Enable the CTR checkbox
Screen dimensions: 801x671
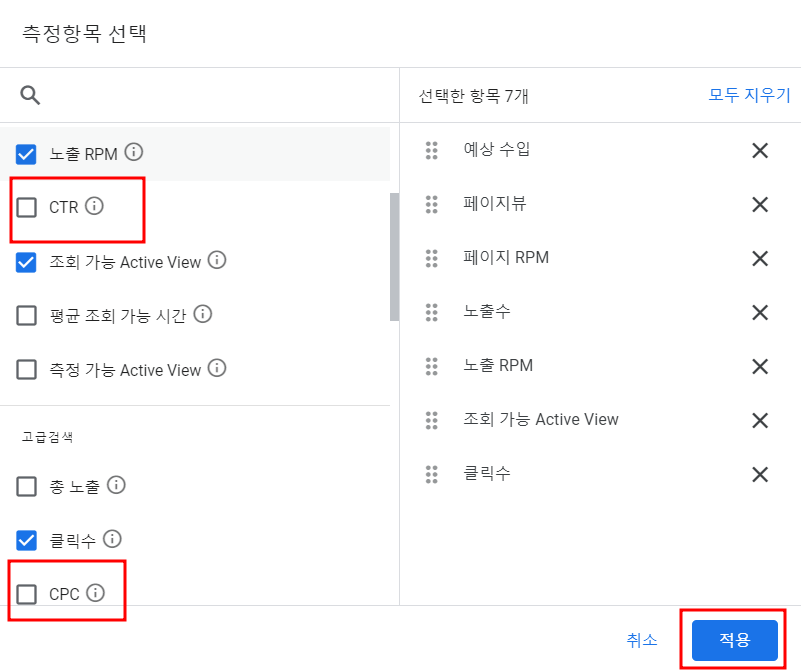(25, 204)
